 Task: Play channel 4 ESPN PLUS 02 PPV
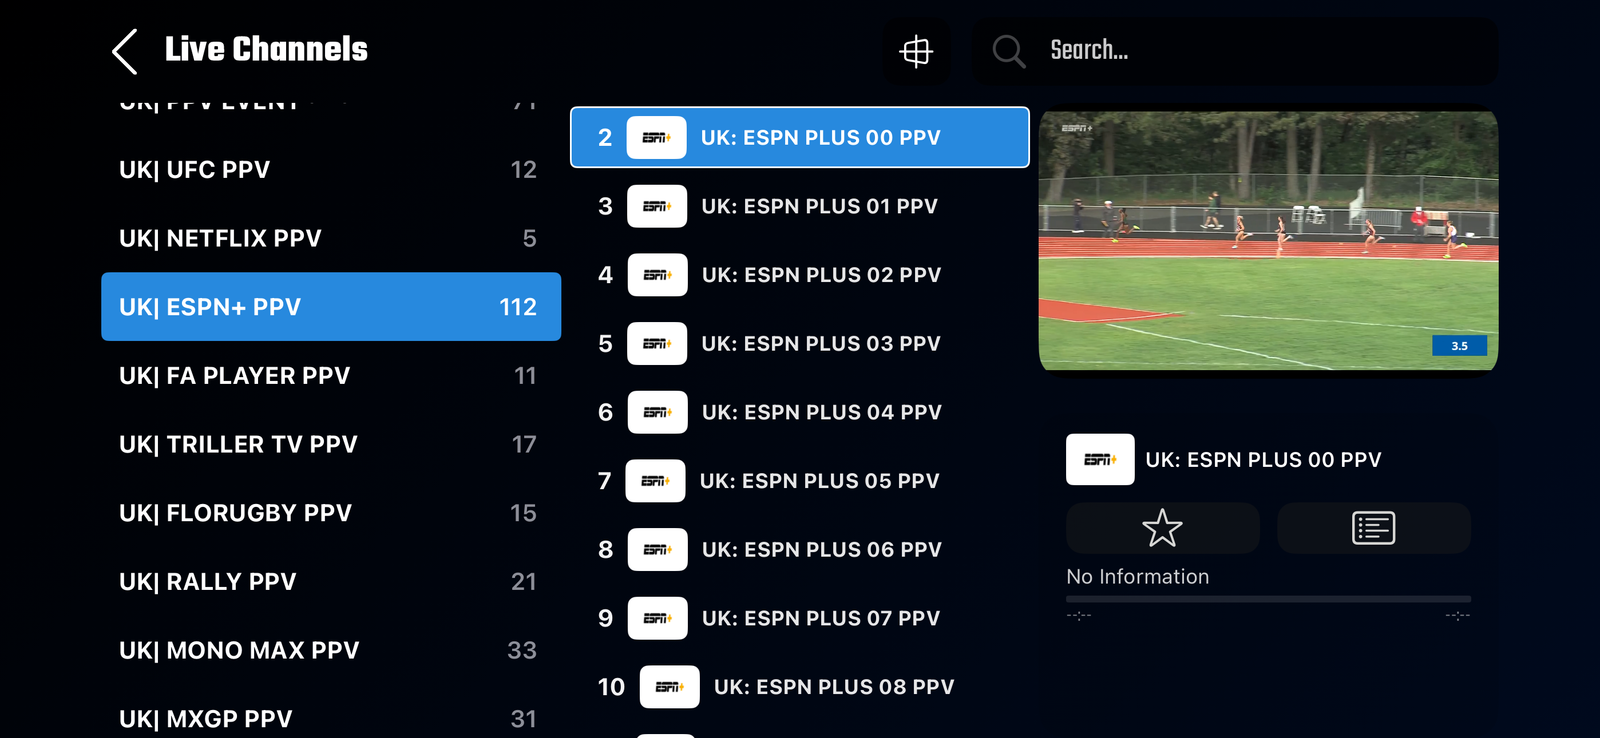800,275
